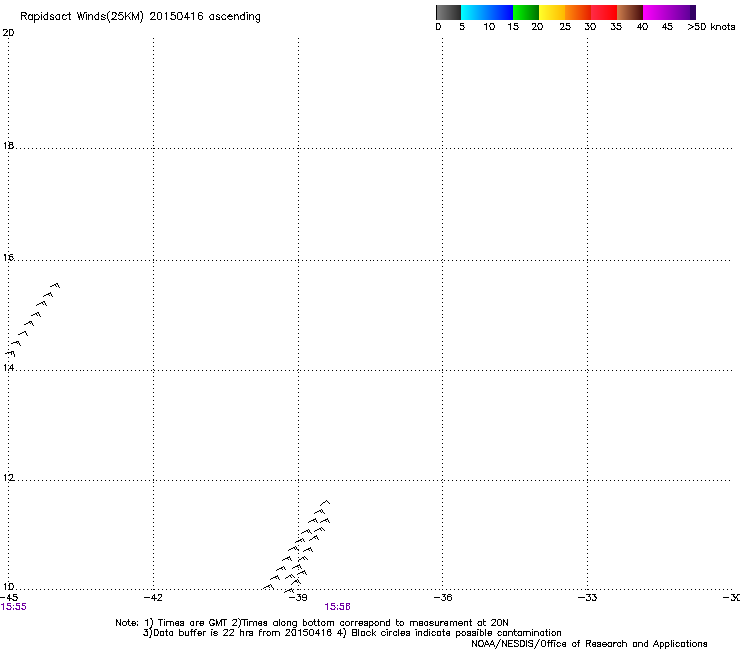Click the '>50 knots' legend label
The width and height of the screenshot is (740, 650).
coord(711,27)
